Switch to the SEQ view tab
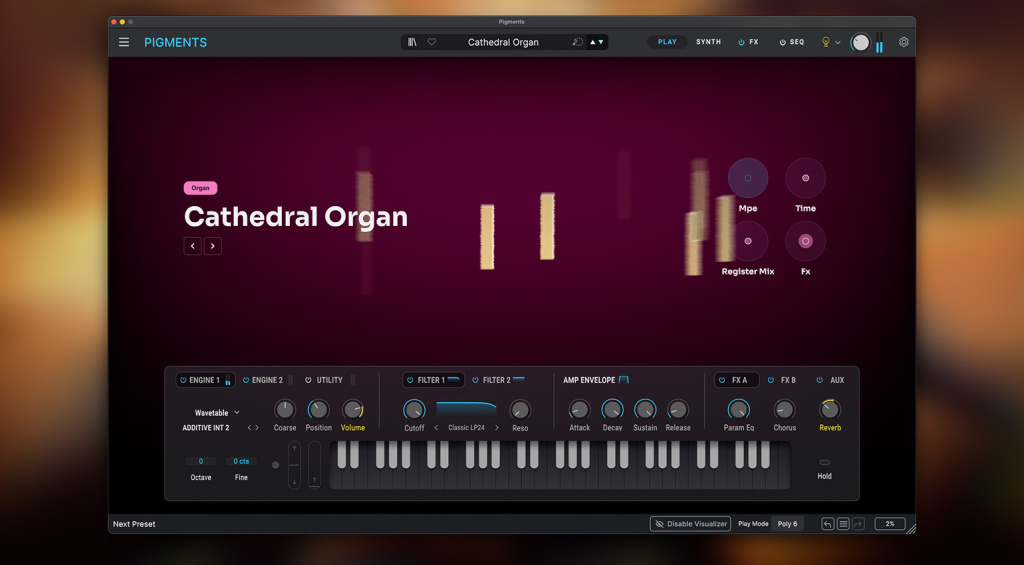 tap(797, 42)
